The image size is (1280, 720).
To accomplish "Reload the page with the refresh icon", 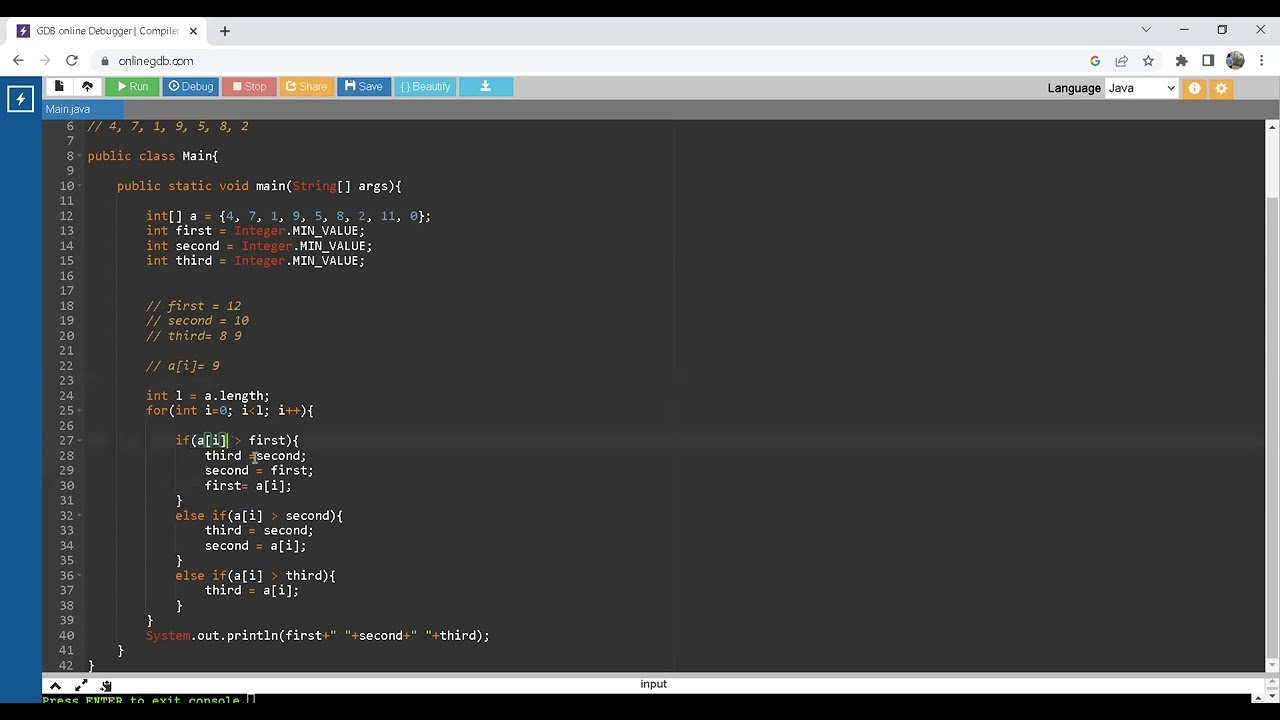I will (x=72, y=60).
